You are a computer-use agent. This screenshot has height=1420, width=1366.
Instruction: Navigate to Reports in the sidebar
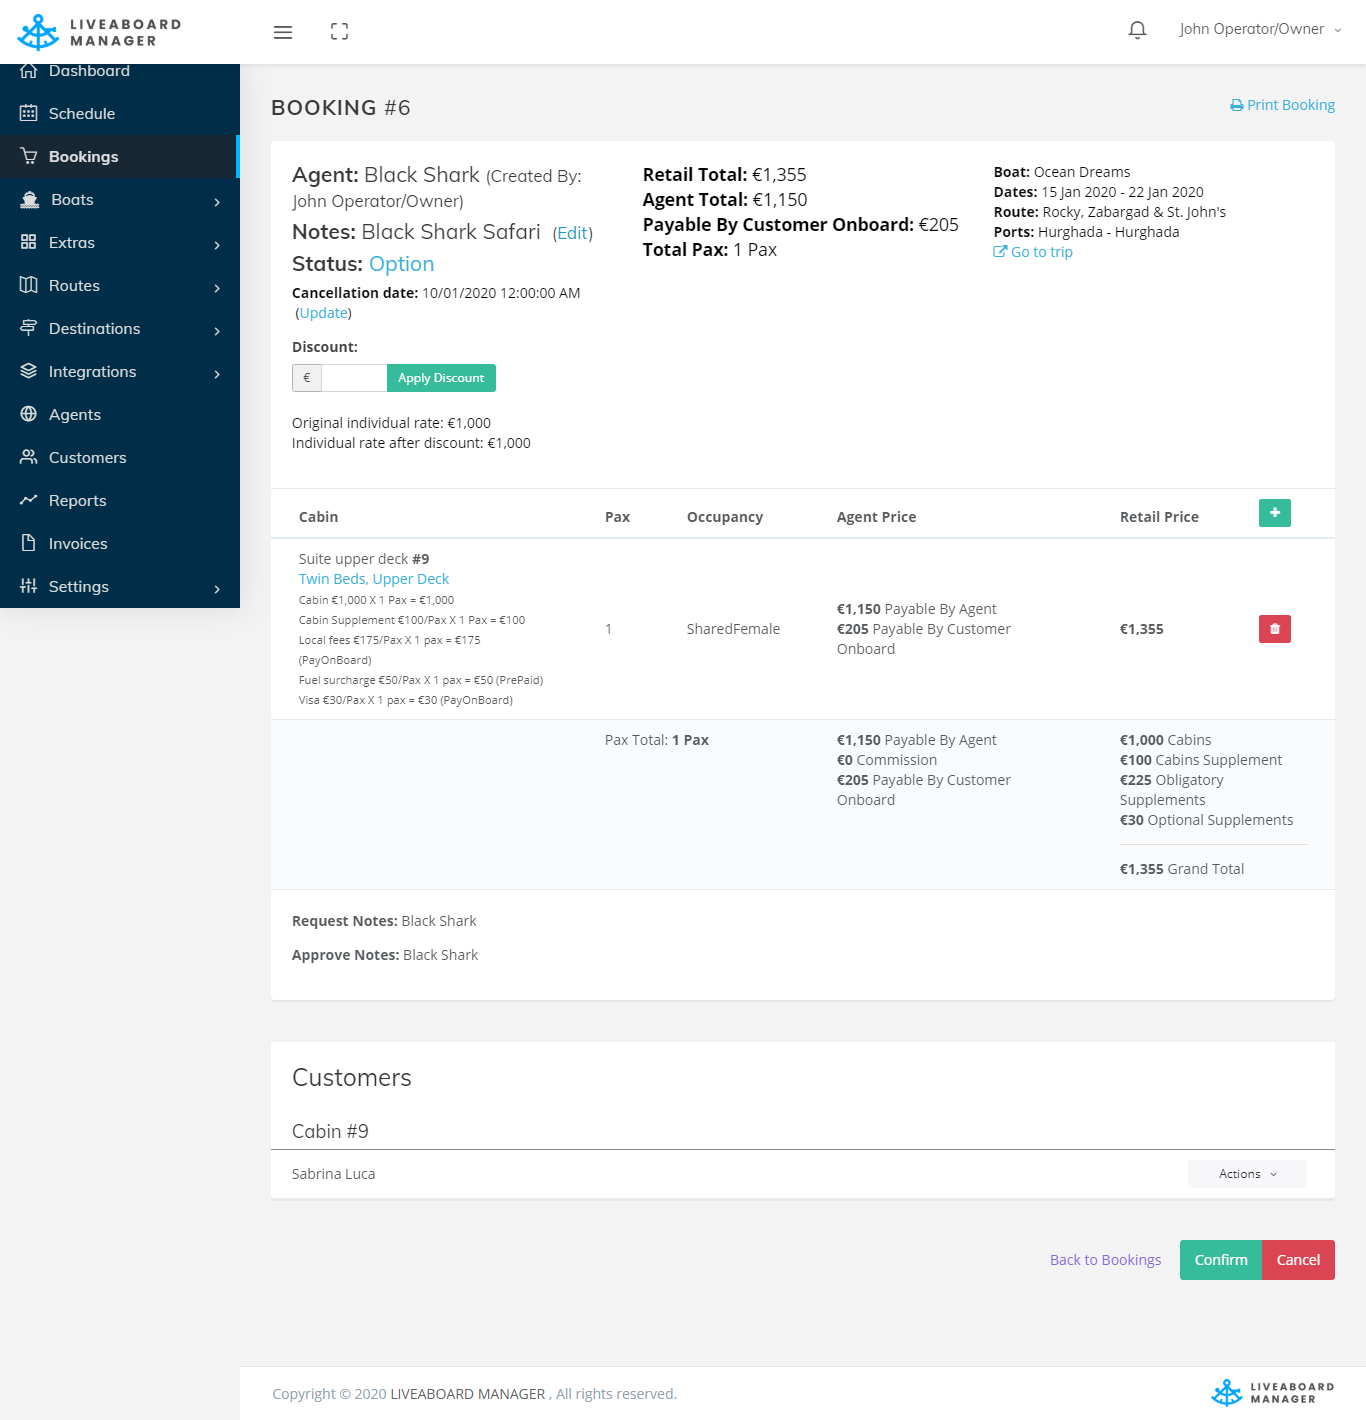point(77,501)
